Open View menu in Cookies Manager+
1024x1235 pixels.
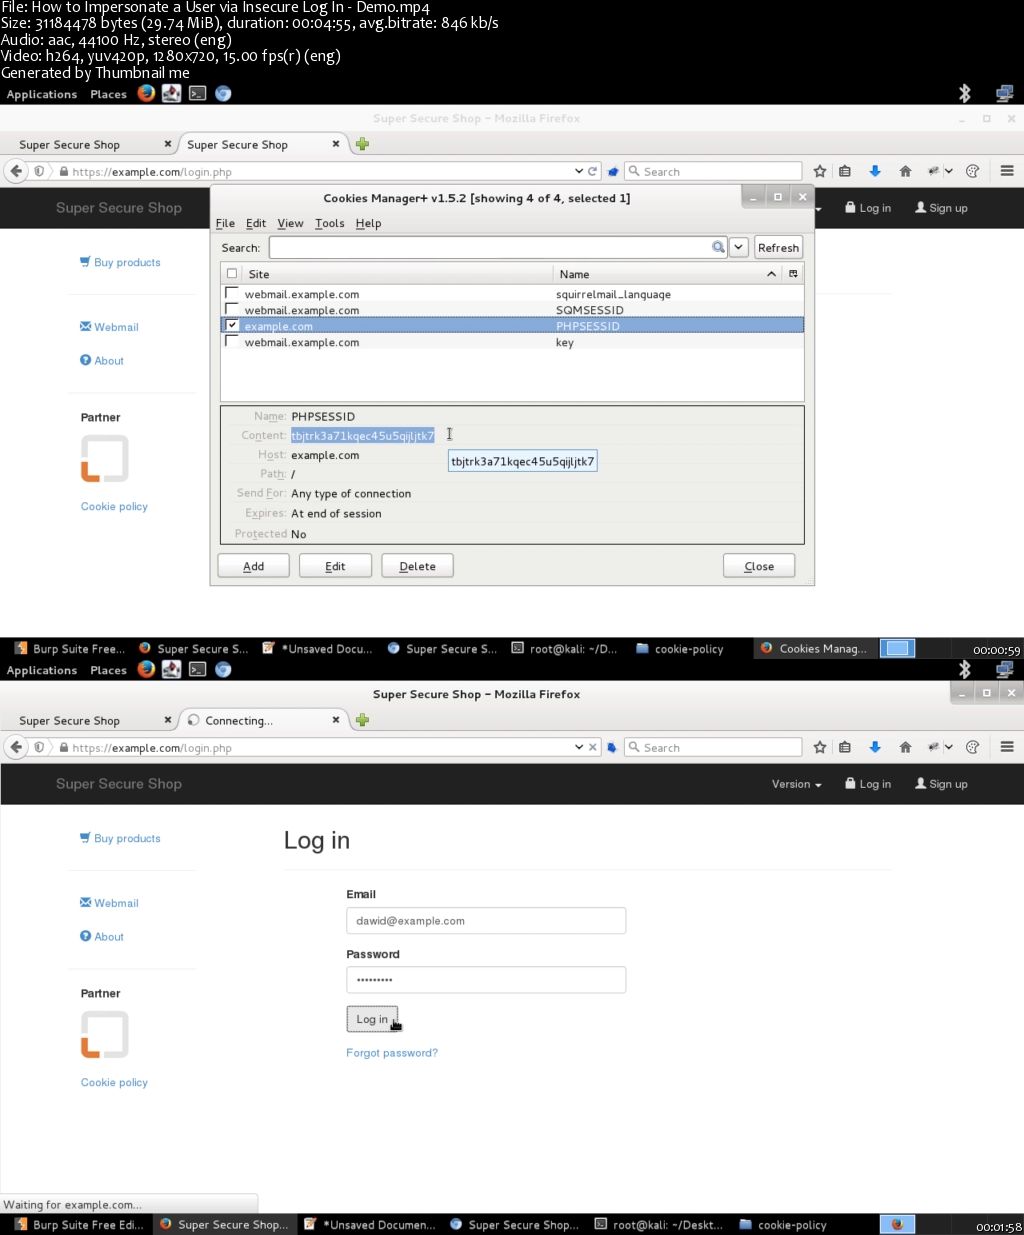(x=290, y=223)
